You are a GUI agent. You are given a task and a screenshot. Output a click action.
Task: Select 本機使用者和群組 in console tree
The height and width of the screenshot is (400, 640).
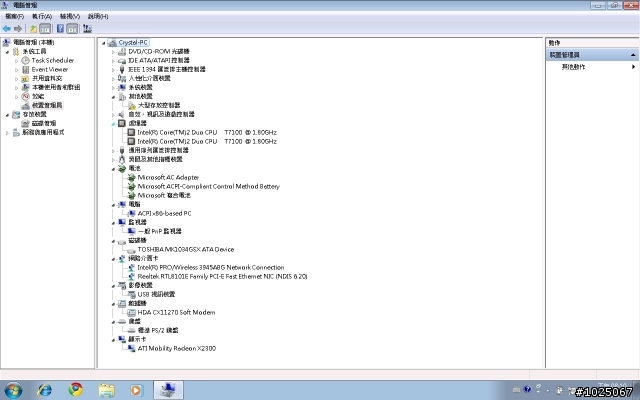click(56, 87)
